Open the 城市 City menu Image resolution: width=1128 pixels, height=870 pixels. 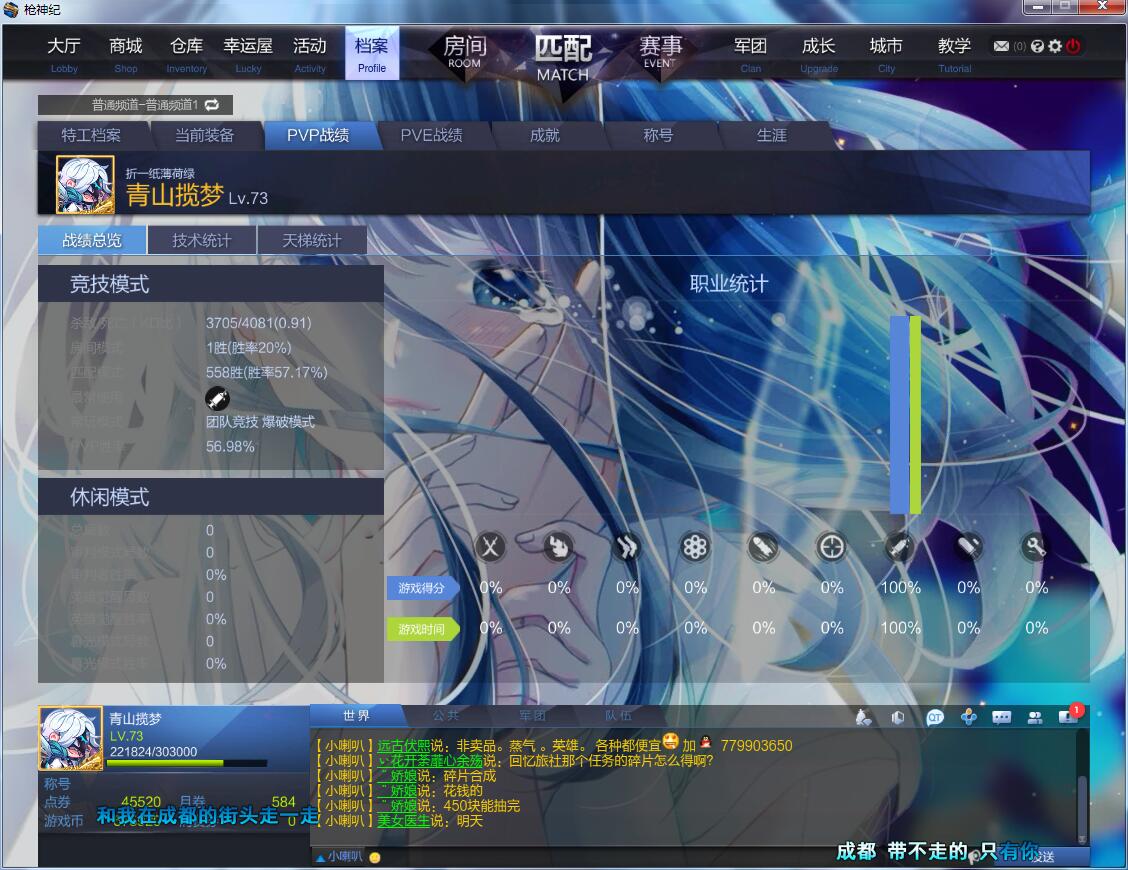pyautogui.click(x=886, y=54)
